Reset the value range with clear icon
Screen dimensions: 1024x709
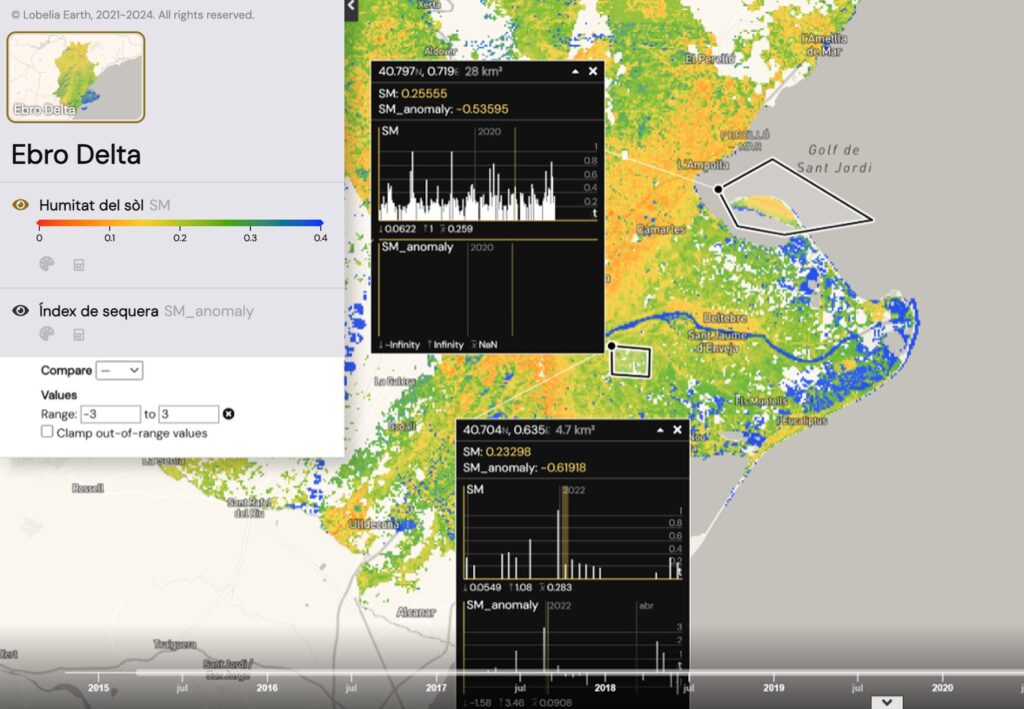pyautogui.click(x=228, y=414)
